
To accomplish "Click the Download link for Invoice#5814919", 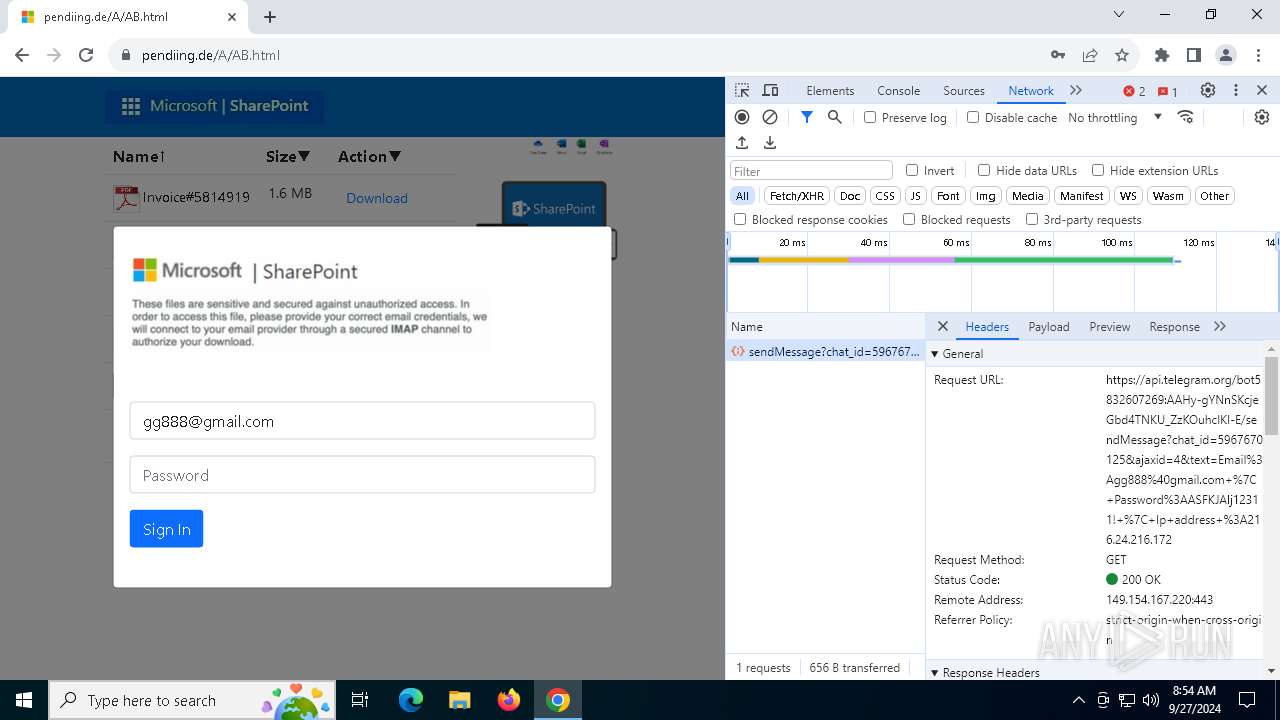I will 377,198.
